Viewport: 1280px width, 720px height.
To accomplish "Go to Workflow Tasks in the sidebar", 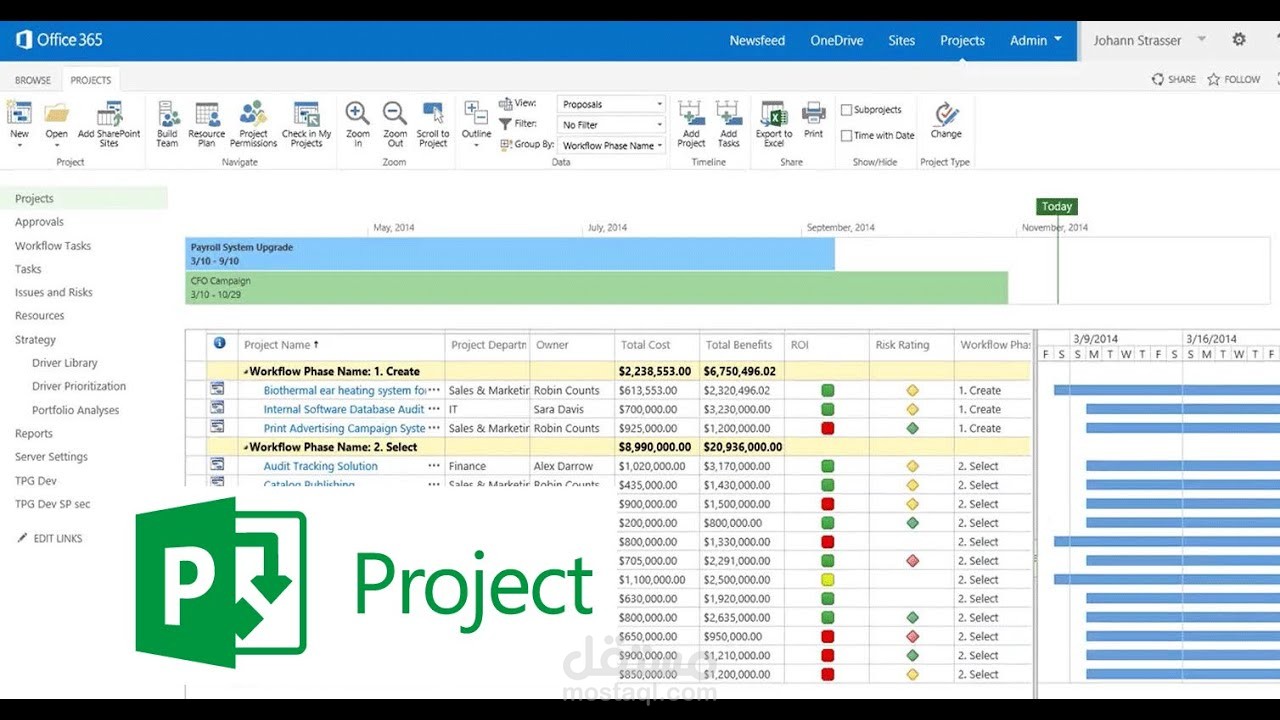I will click(x=53, y=246).
